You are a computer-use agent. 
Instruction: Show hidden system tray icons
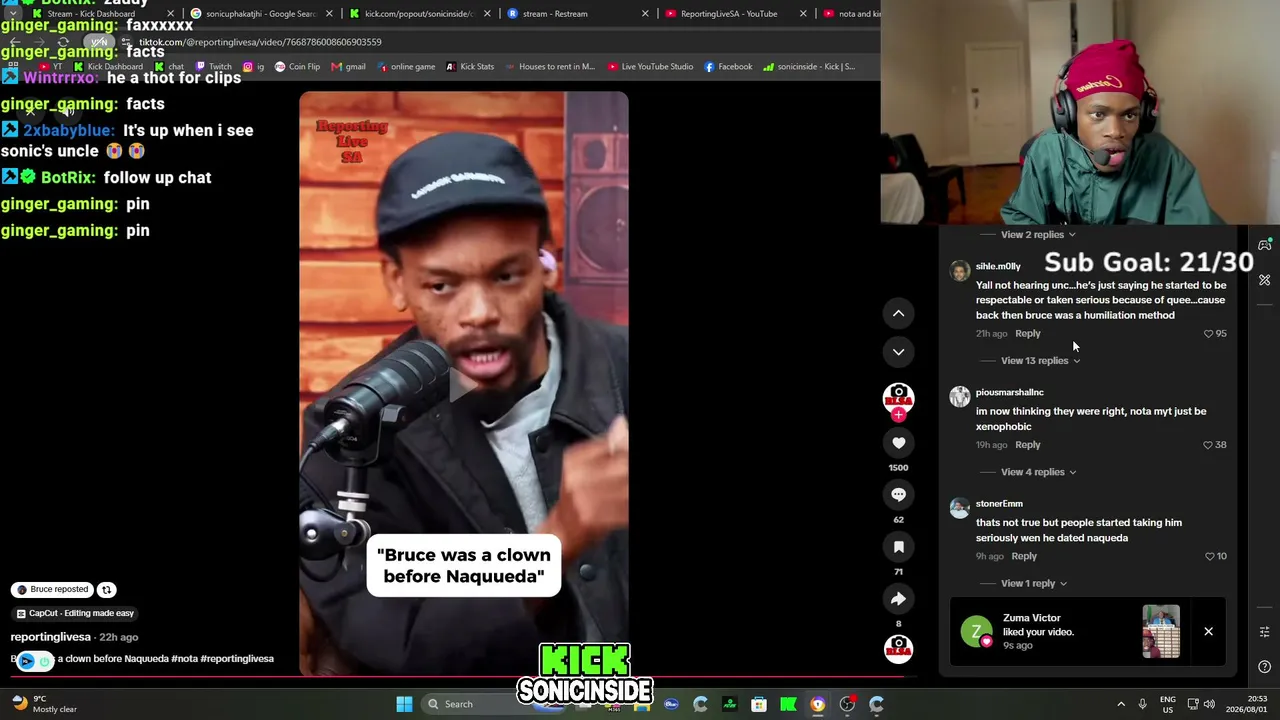point(1121,704)
